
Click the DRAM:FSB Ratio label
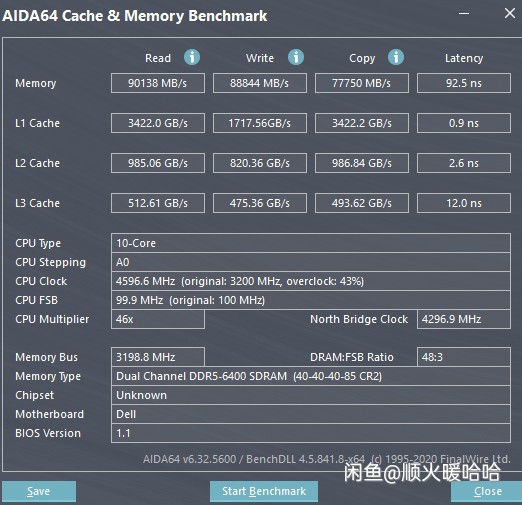coord(352,357)
